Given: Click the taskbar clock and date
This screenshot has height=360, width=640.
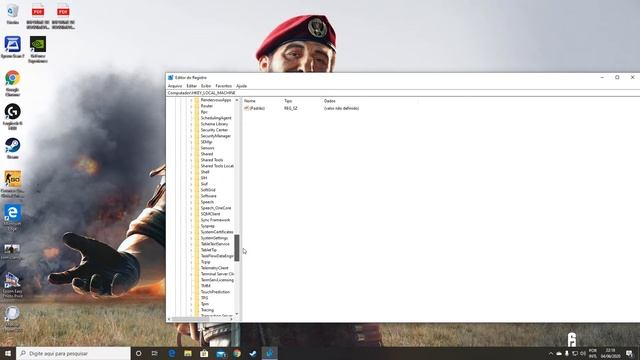Looking at the screenshot, I should pyautogui.click(x=611, y=353).
